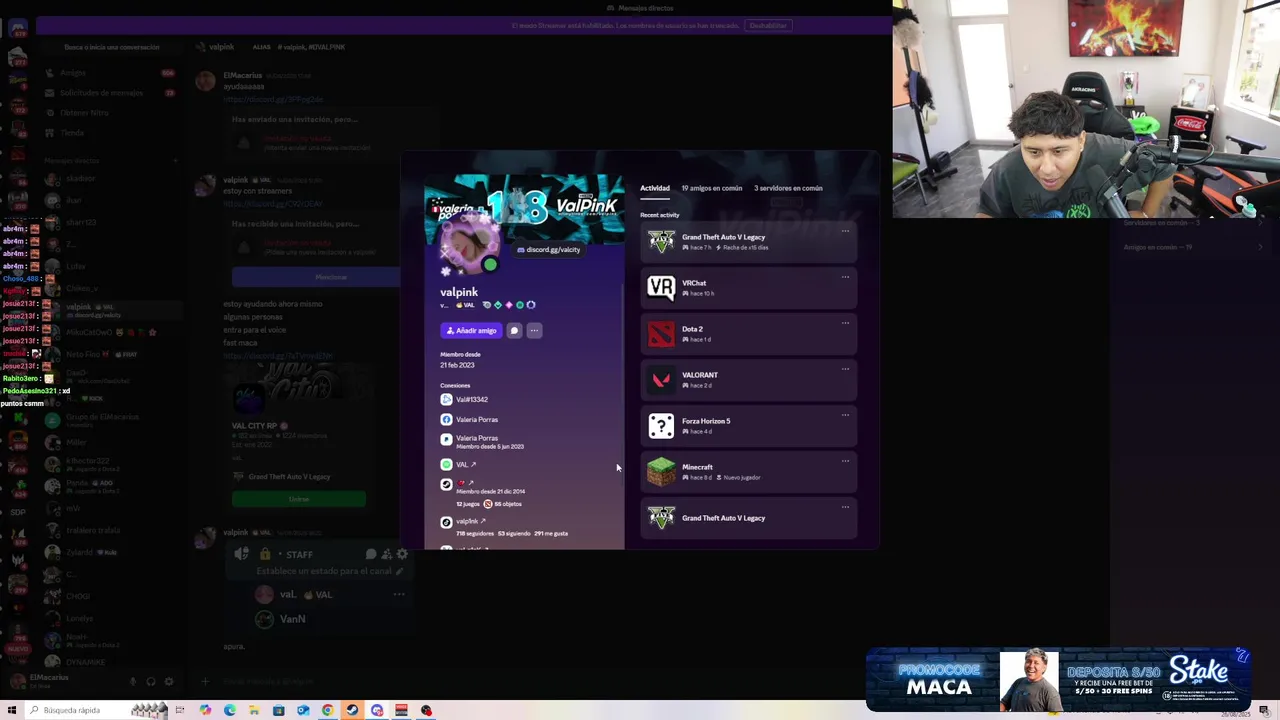Screen dimensions: 1280x720
Task: Click the VALORANT game icon
Action: point(661,380)
